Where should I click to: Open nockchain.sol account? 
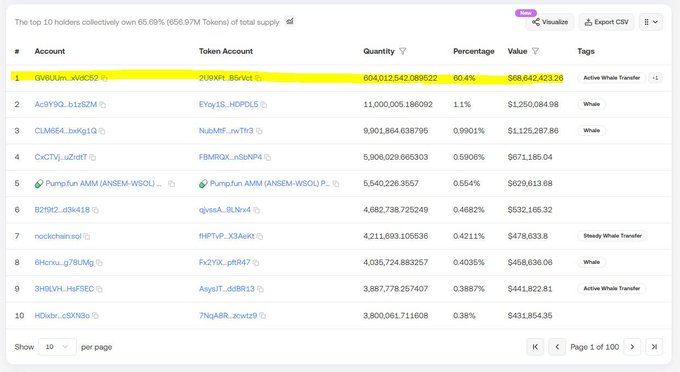[58, 236]
